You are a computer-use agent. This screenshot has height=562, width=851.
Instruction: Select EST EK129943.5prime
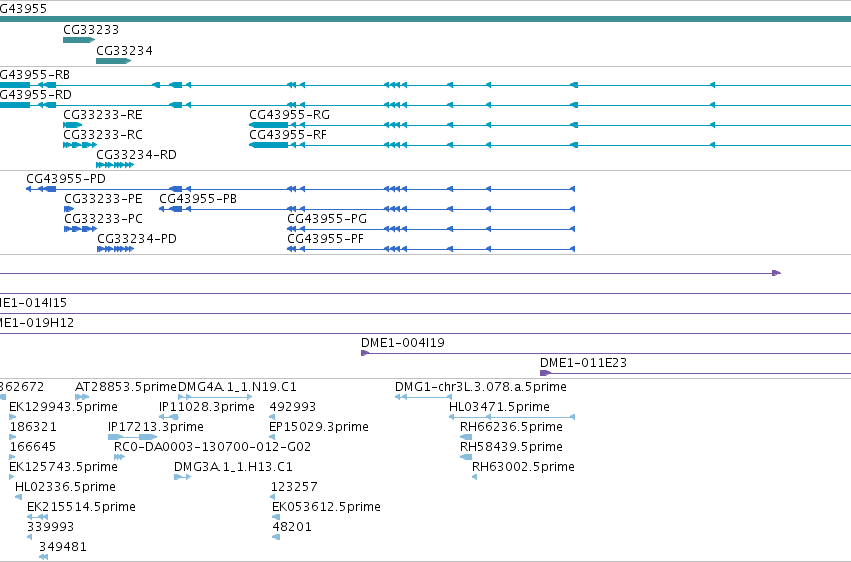pos(63,407)
